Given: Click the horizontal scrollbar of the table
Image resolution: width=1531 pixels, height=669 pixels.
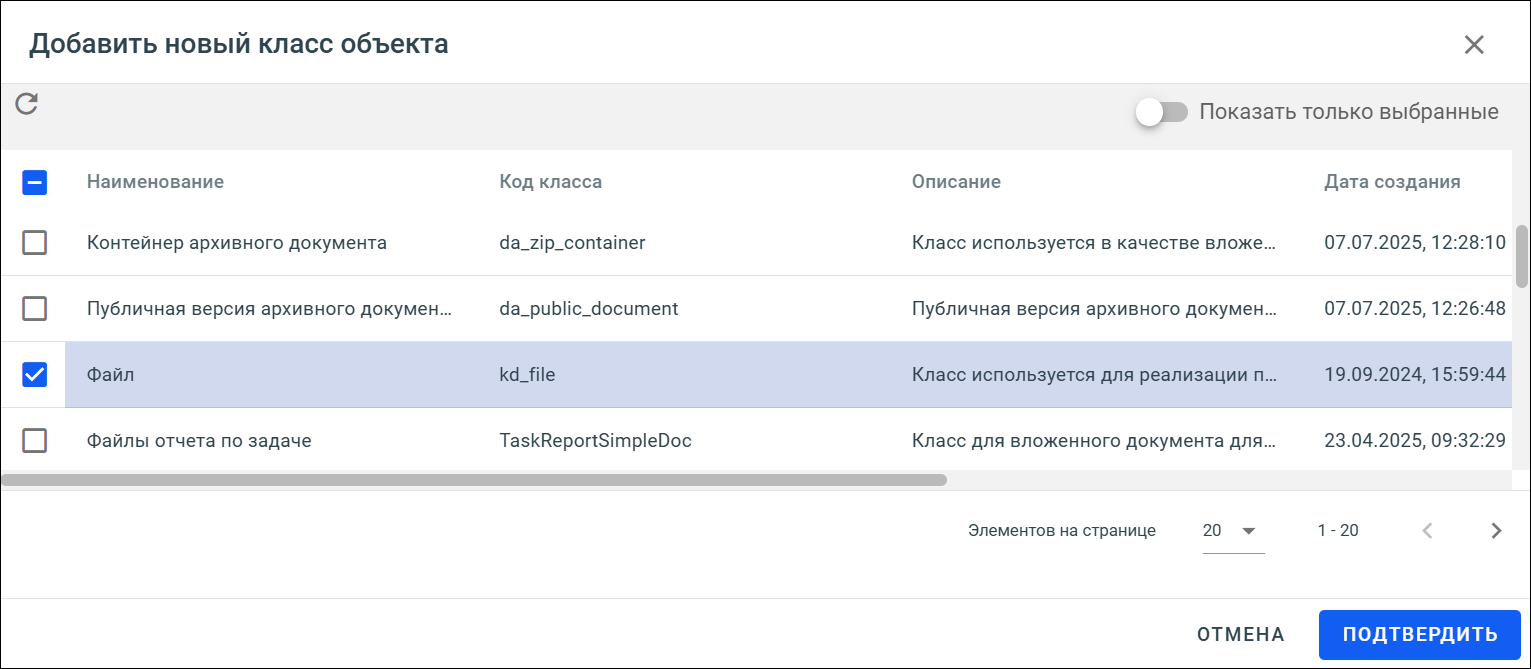Looking at the screenshot, I should pos(474,480).
